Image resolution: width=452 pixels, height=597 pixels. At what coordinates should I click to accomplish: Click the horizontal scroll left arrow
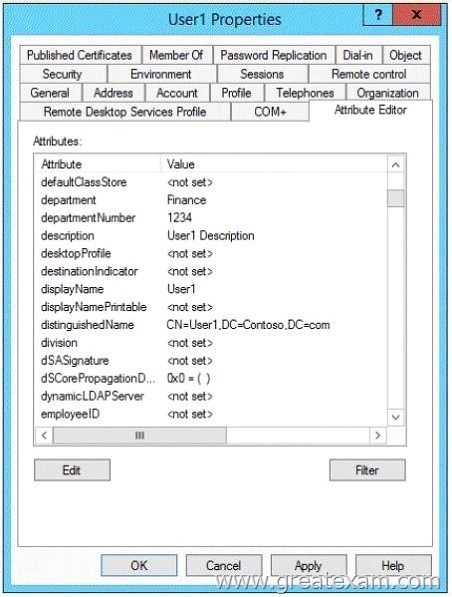point(44,435)
